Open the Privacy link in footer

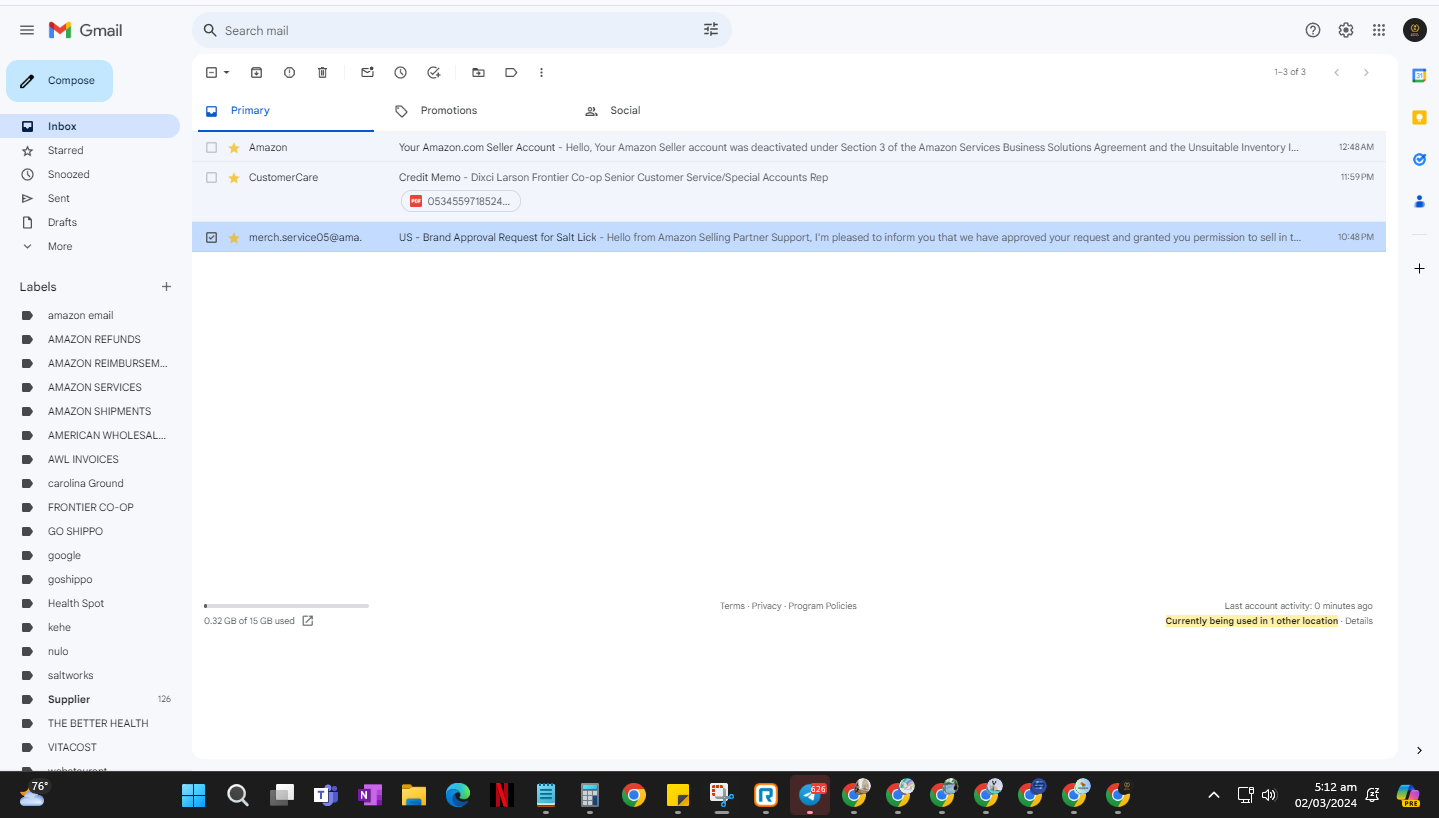coord(766,606)
